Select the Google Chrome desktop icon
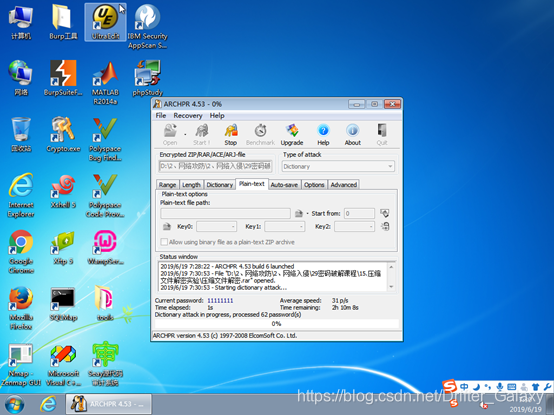The width and height of the screenshot is (554, 415). [x=21, y=252]
